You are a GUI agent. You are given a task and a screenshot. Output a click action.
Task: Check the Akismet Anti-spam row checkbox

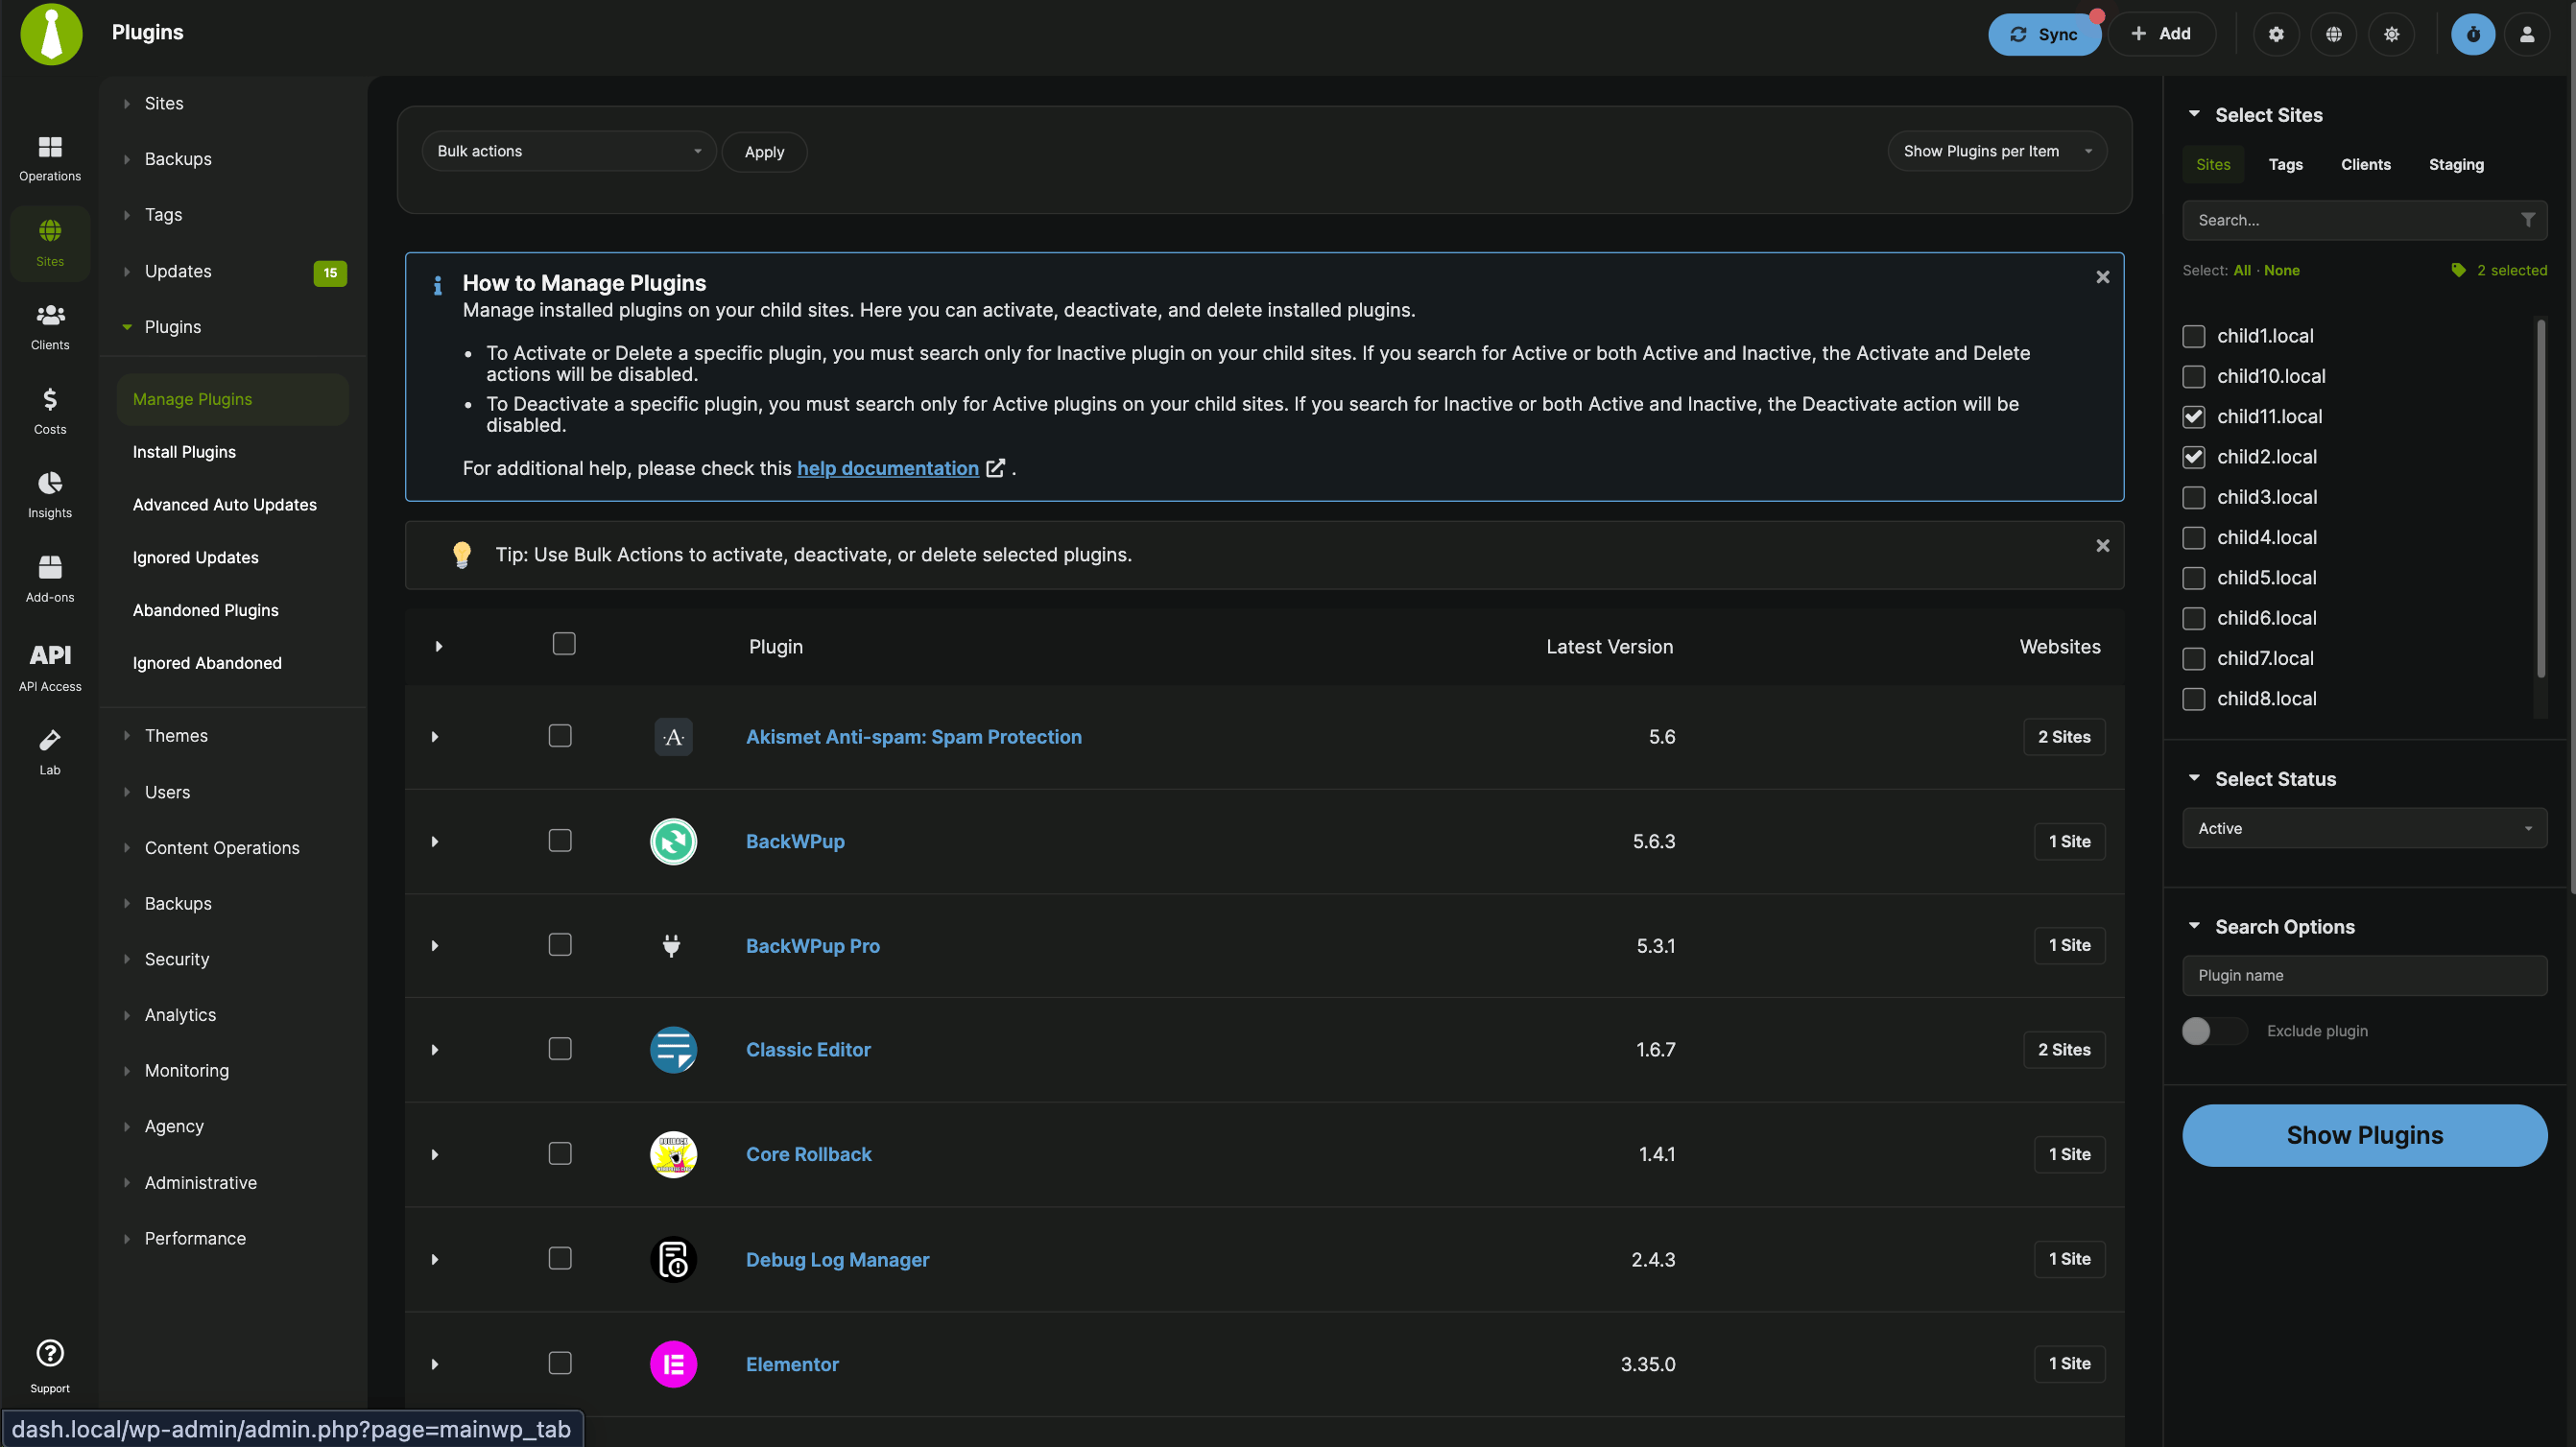[x=560, y=736]
